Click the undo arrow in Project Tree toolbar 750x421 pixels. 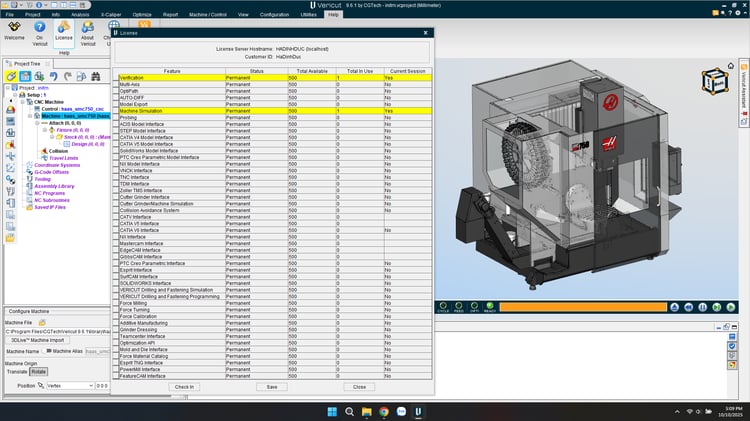click(x=54, y=76)
